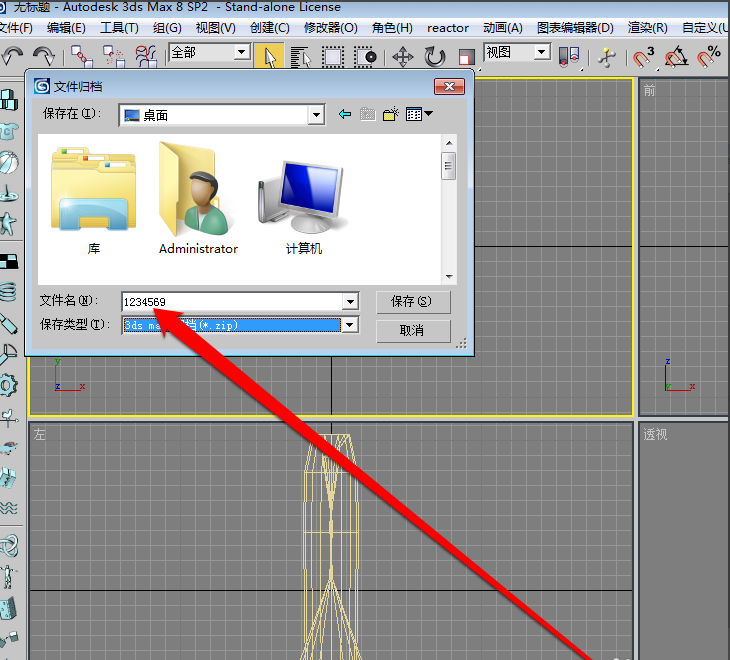Screen dimensions: 730x660
Task: Create reactor Wind (weathervane icon)
Action: [x=9, y=417]
